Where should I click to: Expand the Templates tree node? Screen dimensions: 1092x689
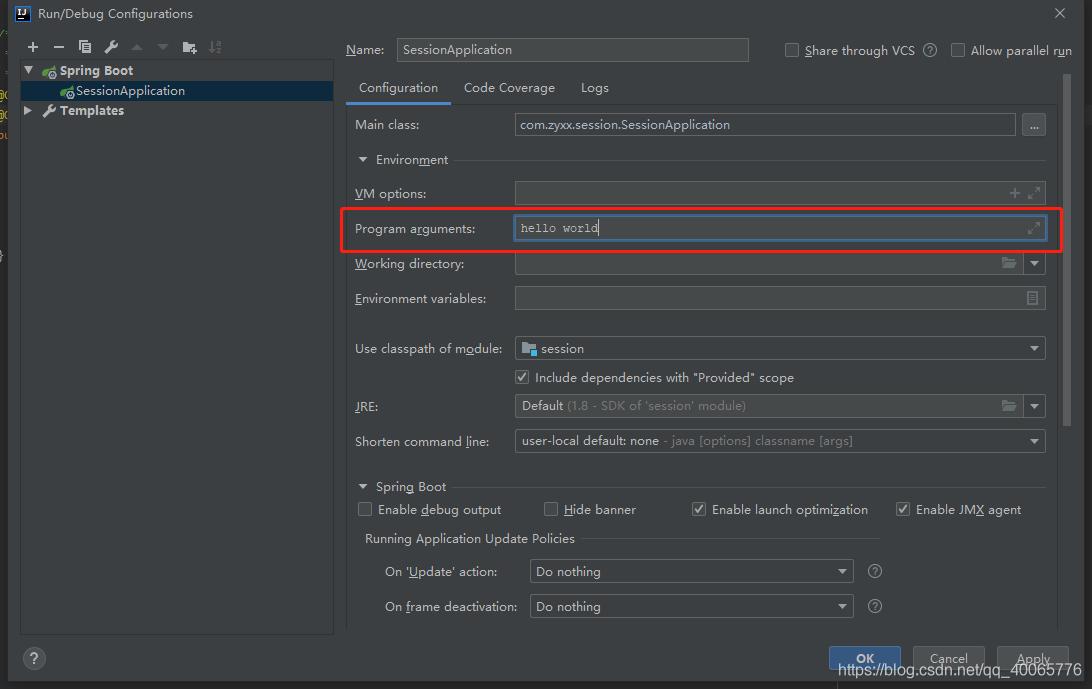pyautogui.click(x=28, y=111)
